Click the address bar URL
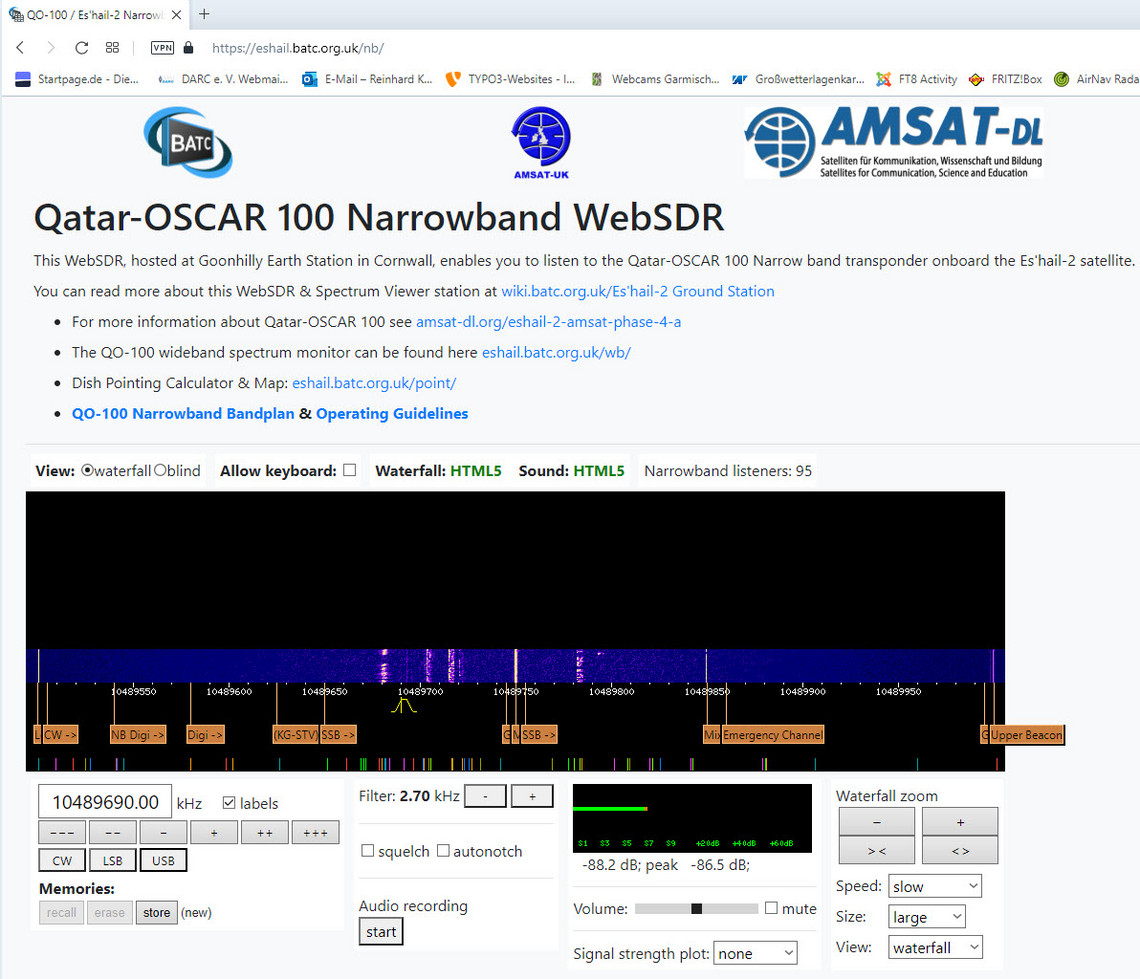1140x979 pixels. [298, 48]
